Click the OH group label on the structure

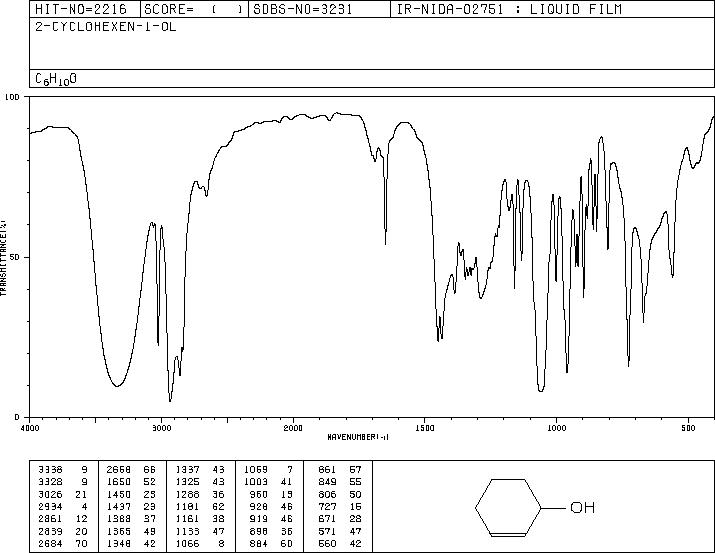click(582, 507)
